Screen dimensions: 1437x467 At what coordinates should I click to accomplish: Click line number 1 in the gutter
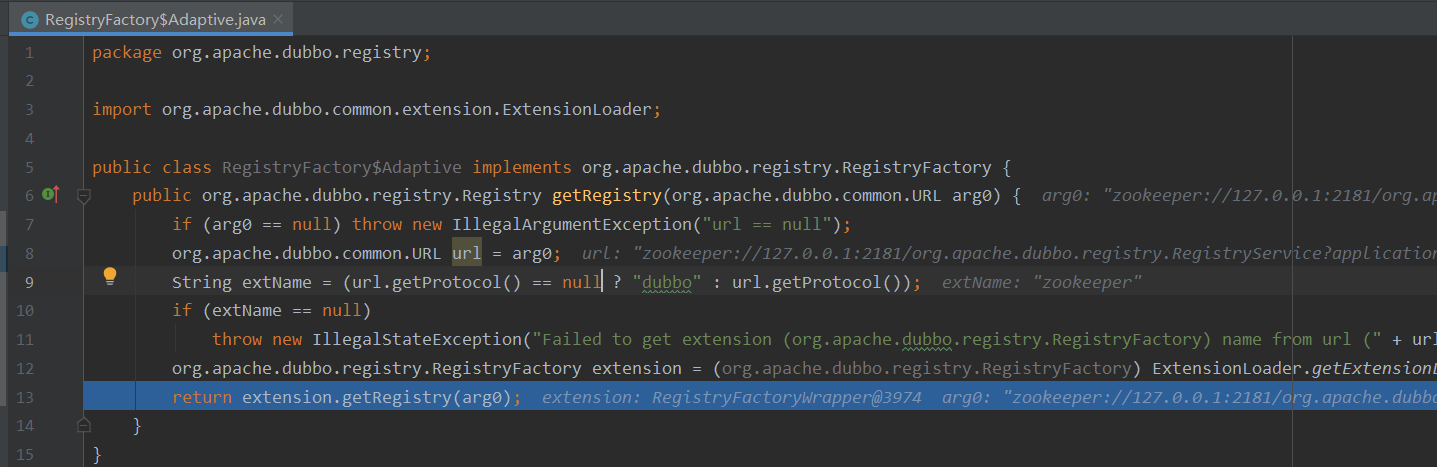coord(29,52)
